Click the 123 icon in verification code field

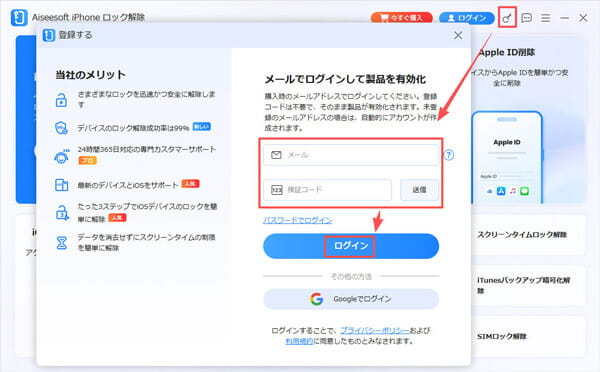pos(277,189)
